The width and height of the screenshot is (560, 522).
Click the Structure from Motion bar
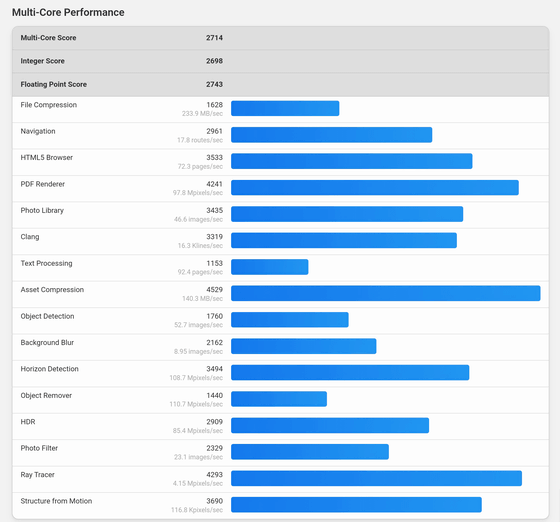(356, 505)
